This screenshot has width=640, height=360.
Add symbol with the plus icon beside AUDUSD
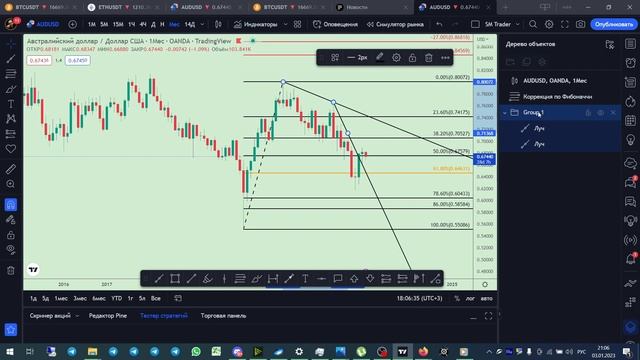72,24
